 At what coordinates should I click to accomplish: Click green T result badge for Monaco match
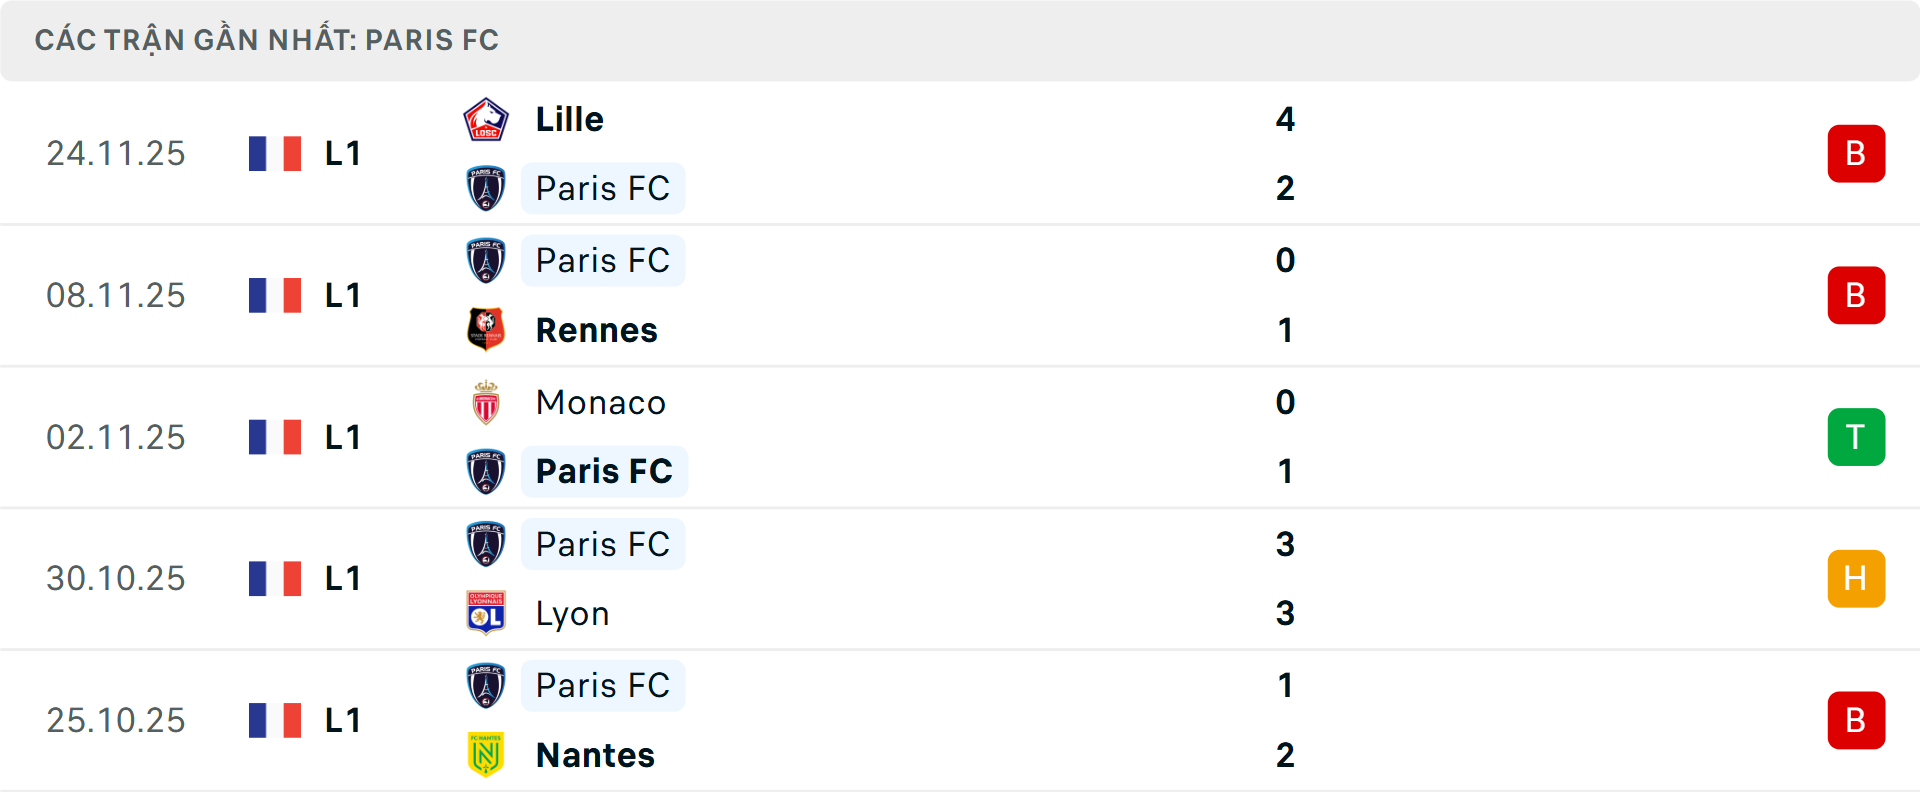1856,437
